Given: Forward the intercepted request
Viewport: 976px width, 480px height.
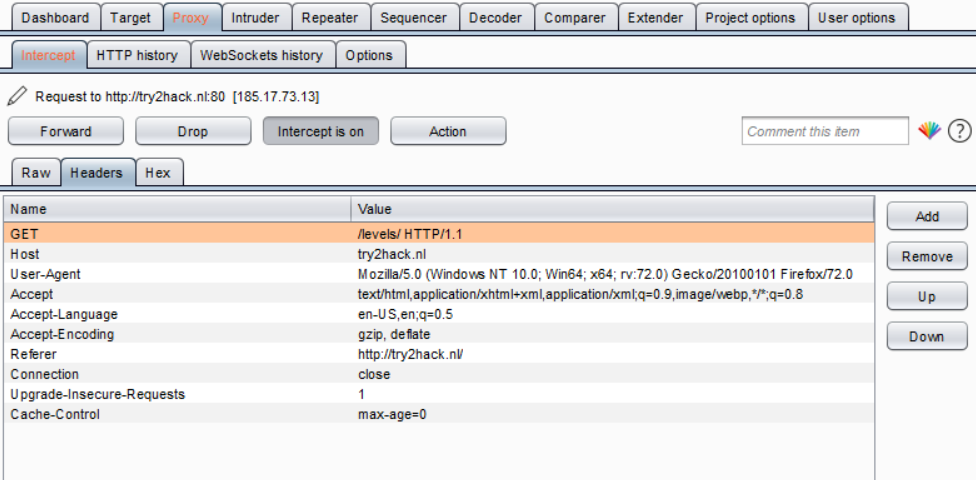Looking at the screenshot, I should click(65, 131).
